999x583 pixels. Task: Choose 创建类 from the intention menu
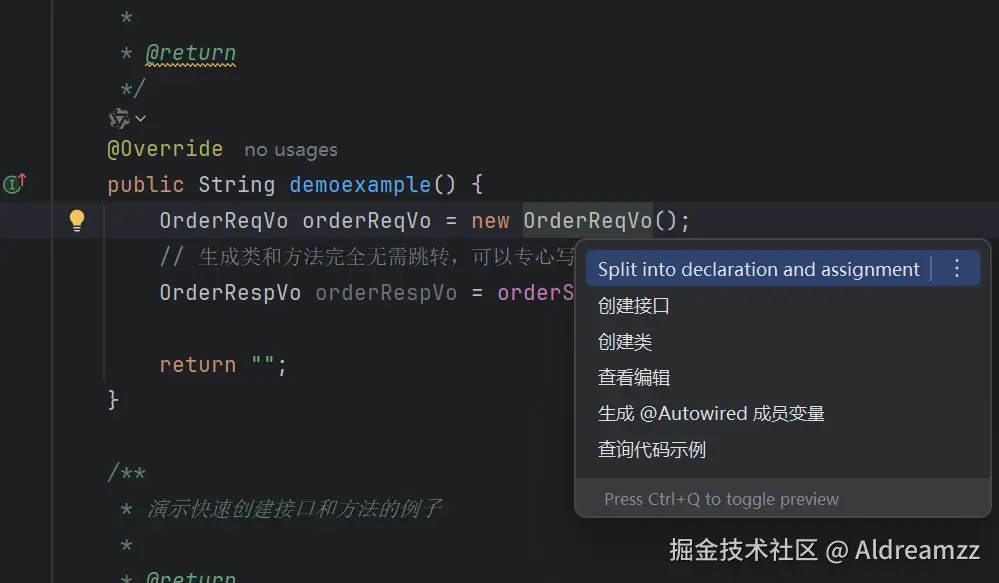point(625,342)
